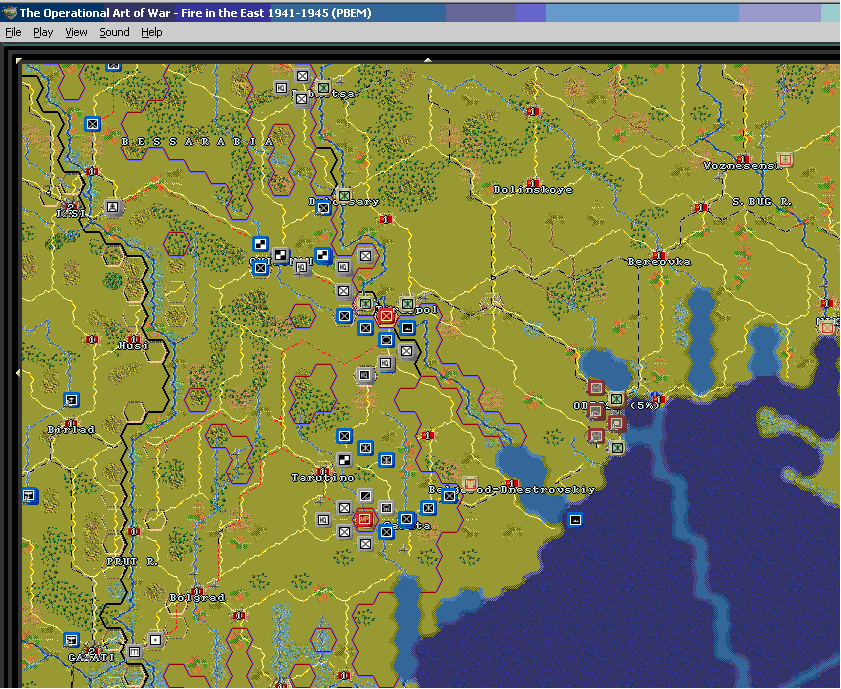Select the lowest gray HQ unit south of Tiraspol
The width and height of the screenshot is (841, 689).
coord(365,375)
